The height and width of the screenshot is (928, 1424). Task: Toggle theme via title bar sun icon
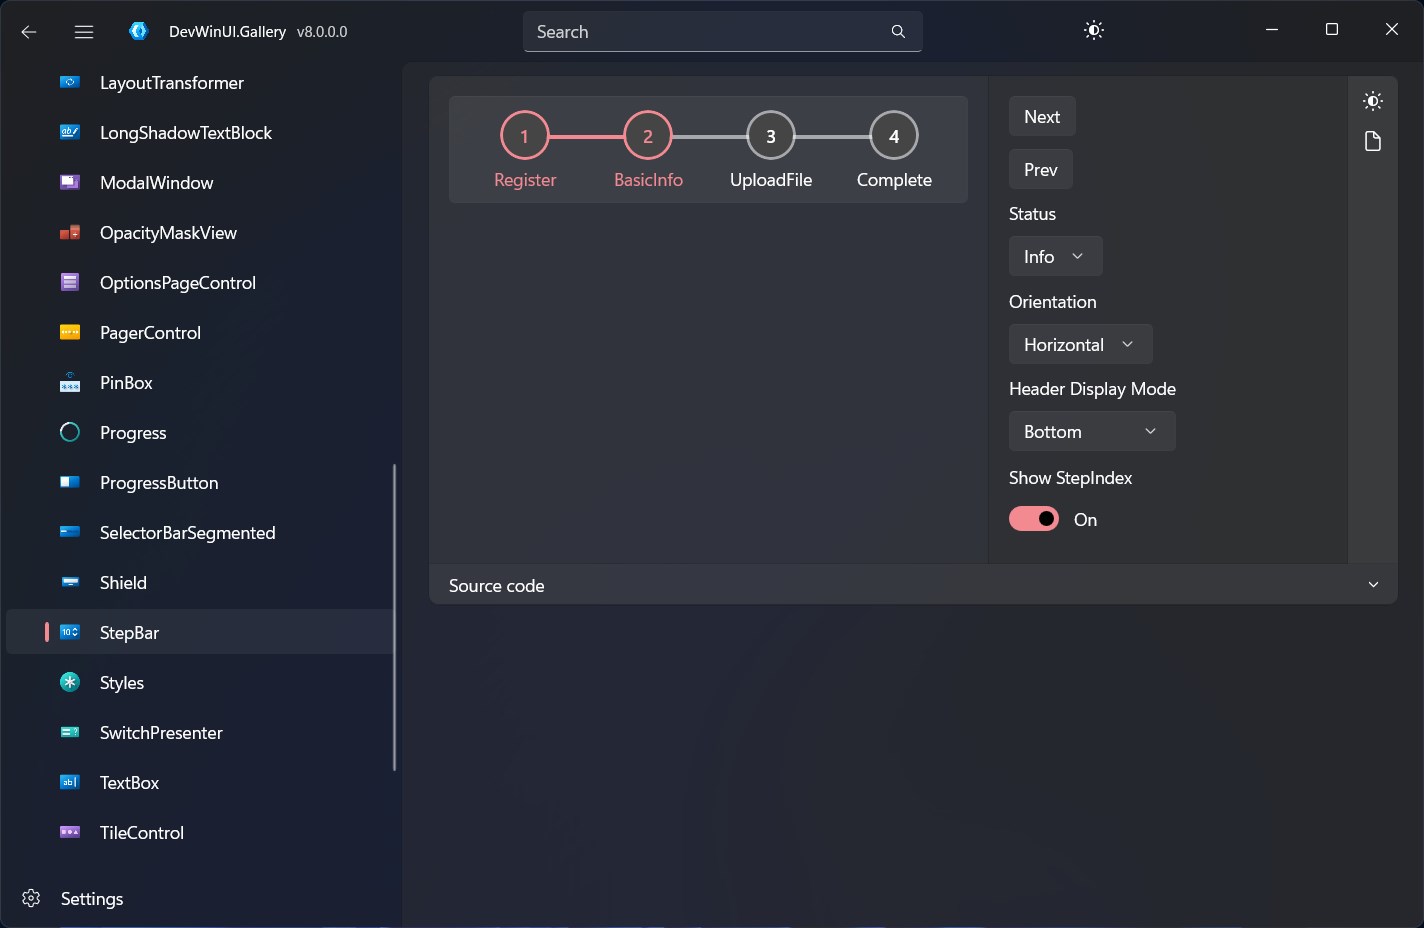coord(1094,31)
